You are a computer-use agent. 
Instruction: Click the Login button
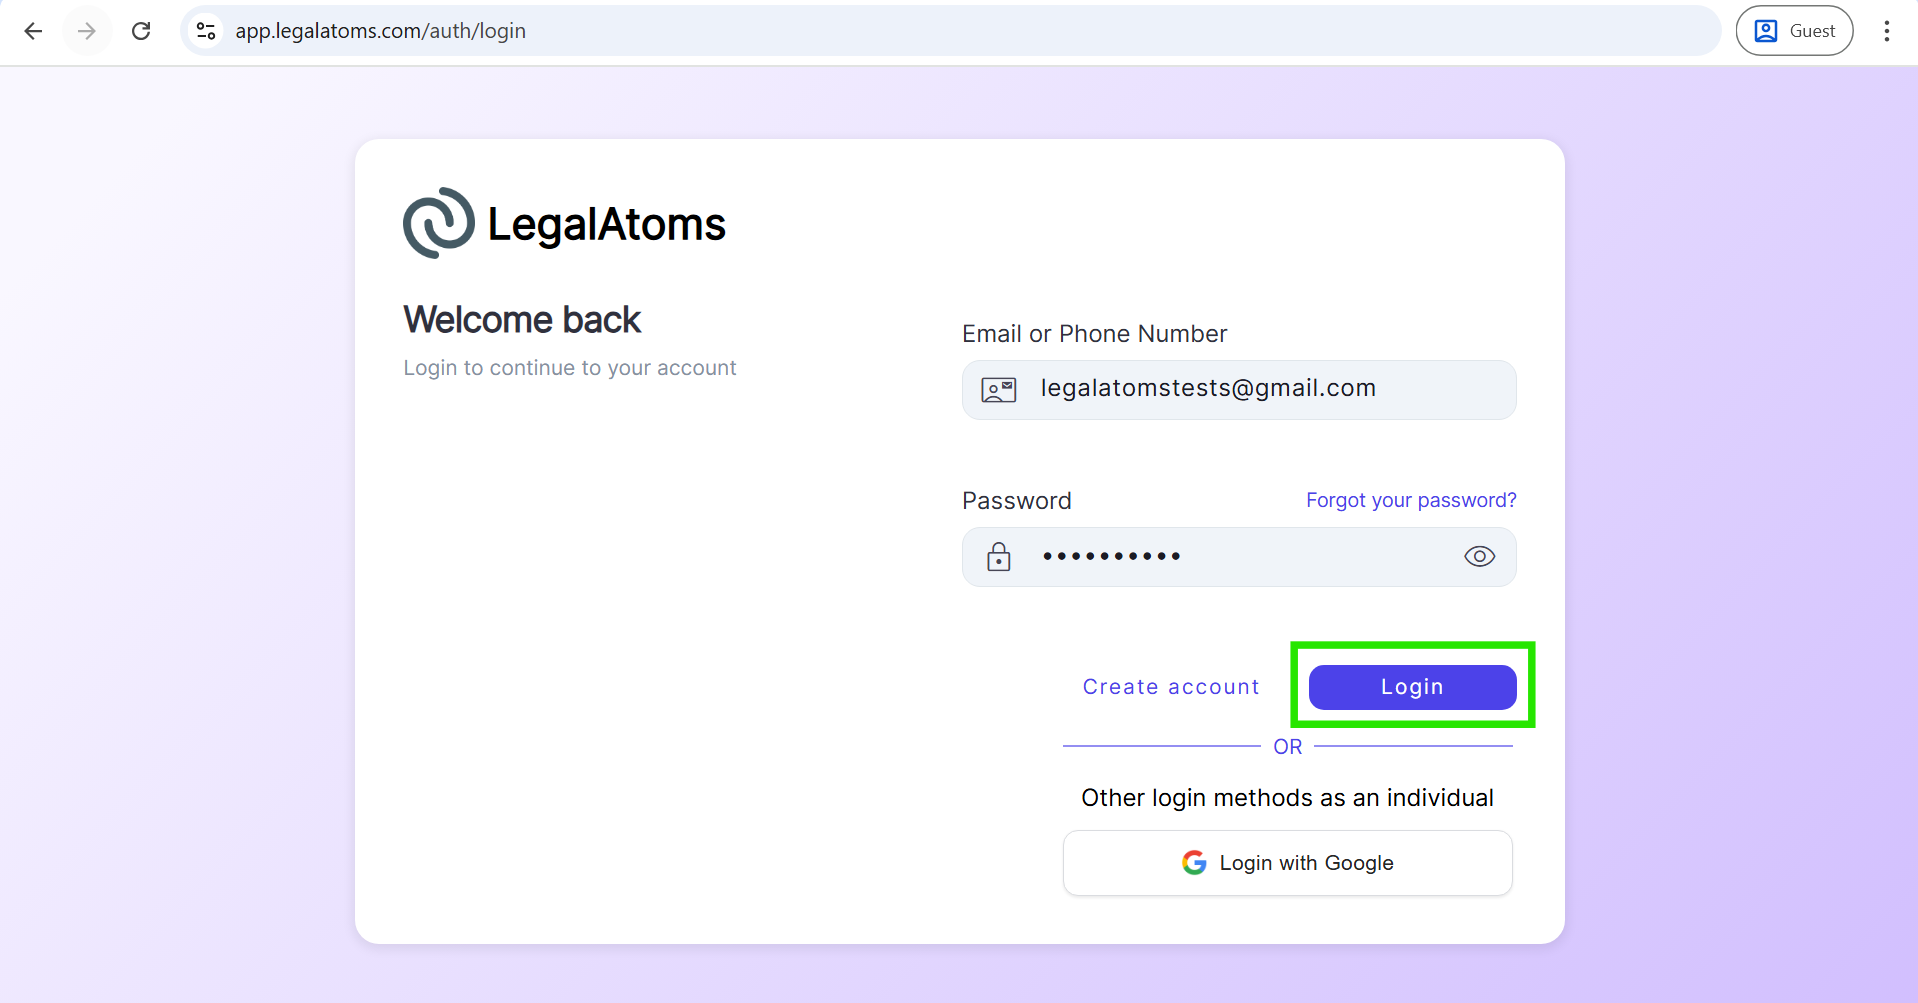pos(1412,687)
